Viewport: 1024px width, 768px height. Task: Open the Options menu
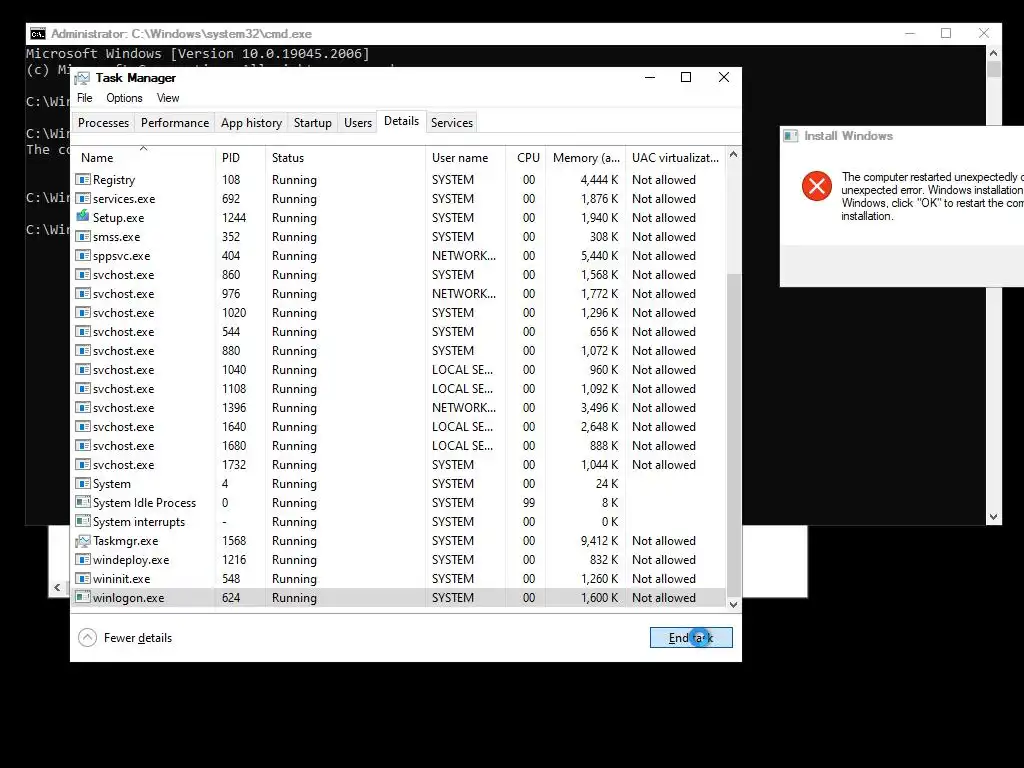[x=124, y=98]
